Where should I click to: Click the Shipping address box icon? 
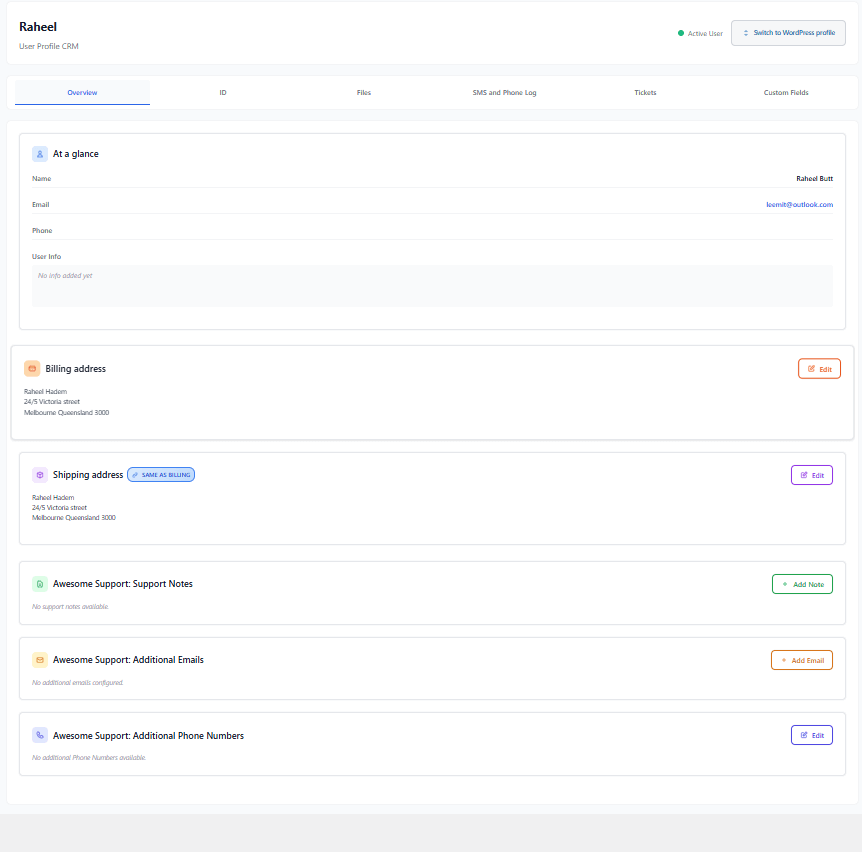[40, 475]
